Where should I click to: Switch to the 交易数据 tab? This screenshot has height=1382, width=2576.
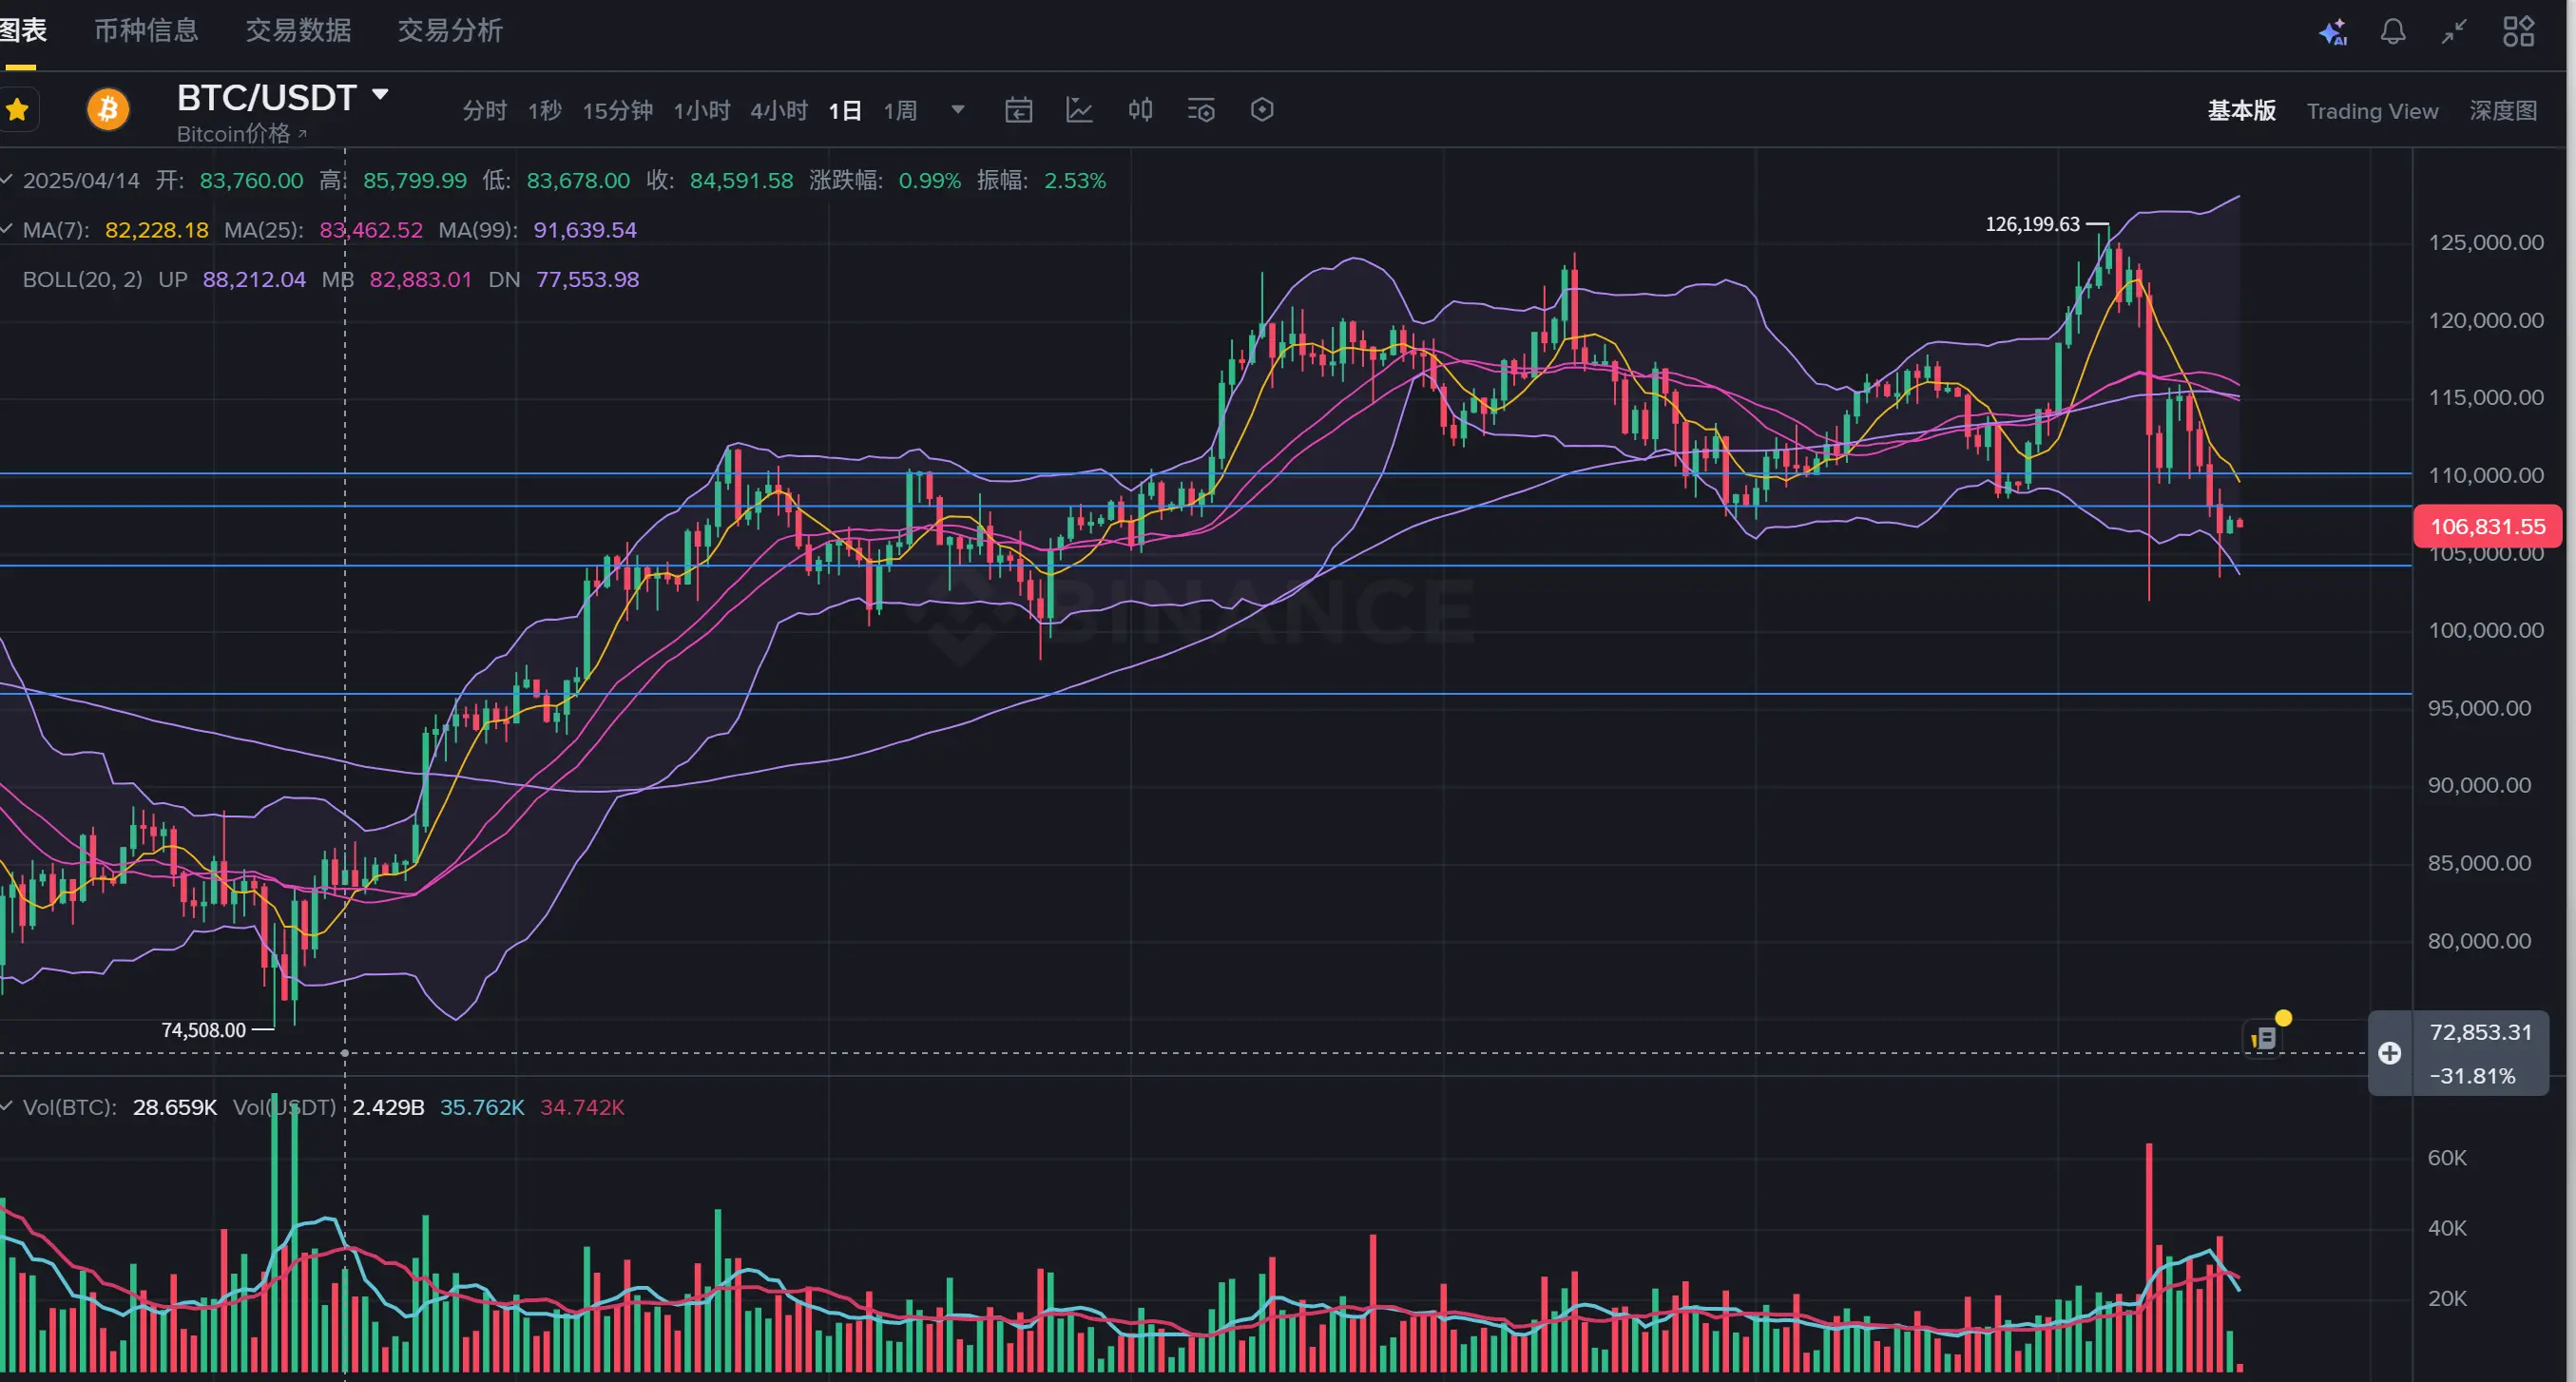pyautogui.click(x=298, y=30)
